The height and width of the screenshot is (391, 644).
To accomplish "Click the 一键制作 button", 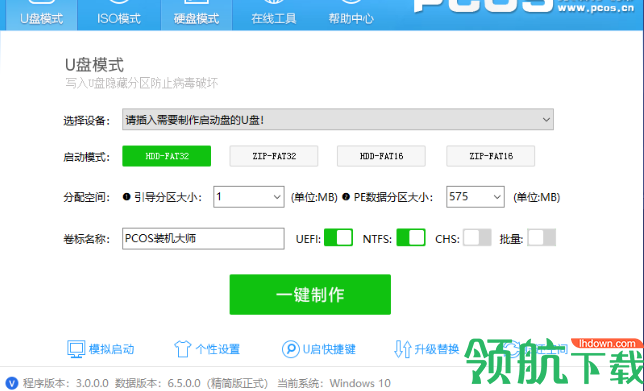I will point(310,294).
